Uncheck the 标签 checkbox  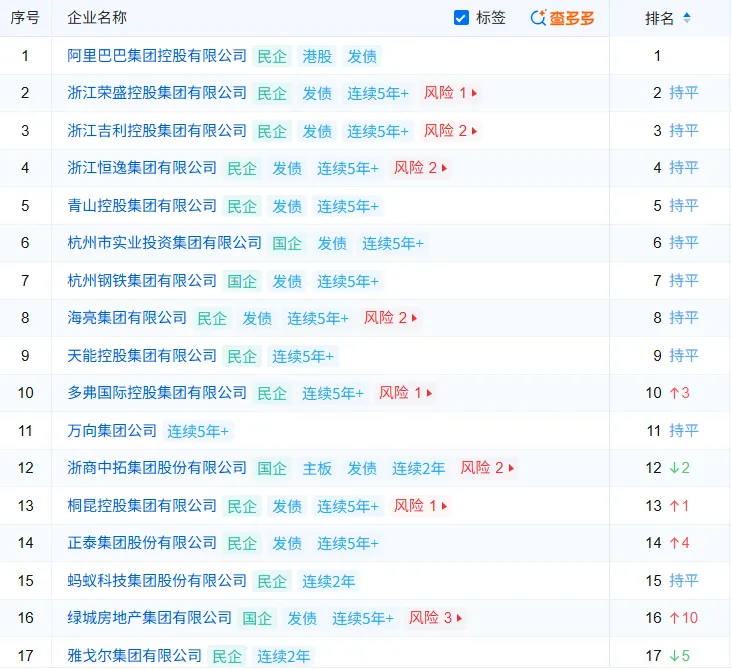pyautogui.click(x=461, y=18)
